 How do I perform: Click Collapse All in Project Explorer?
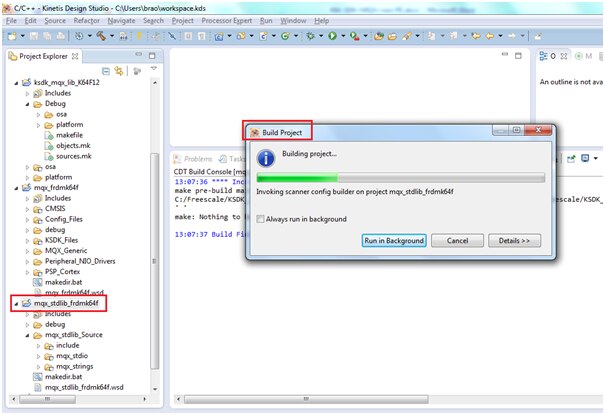pyautogui.click(x=106, y=71)
